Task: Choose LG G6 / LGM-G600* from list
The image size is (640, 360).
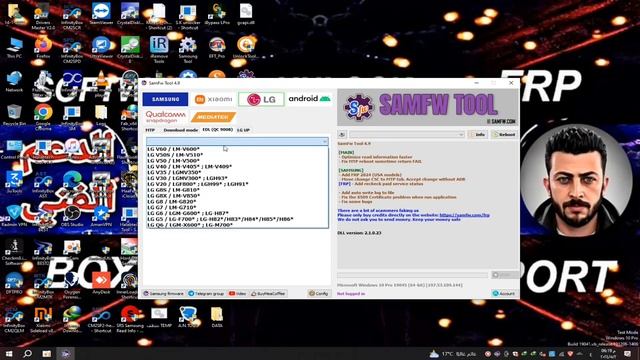Action: (237, 213)
